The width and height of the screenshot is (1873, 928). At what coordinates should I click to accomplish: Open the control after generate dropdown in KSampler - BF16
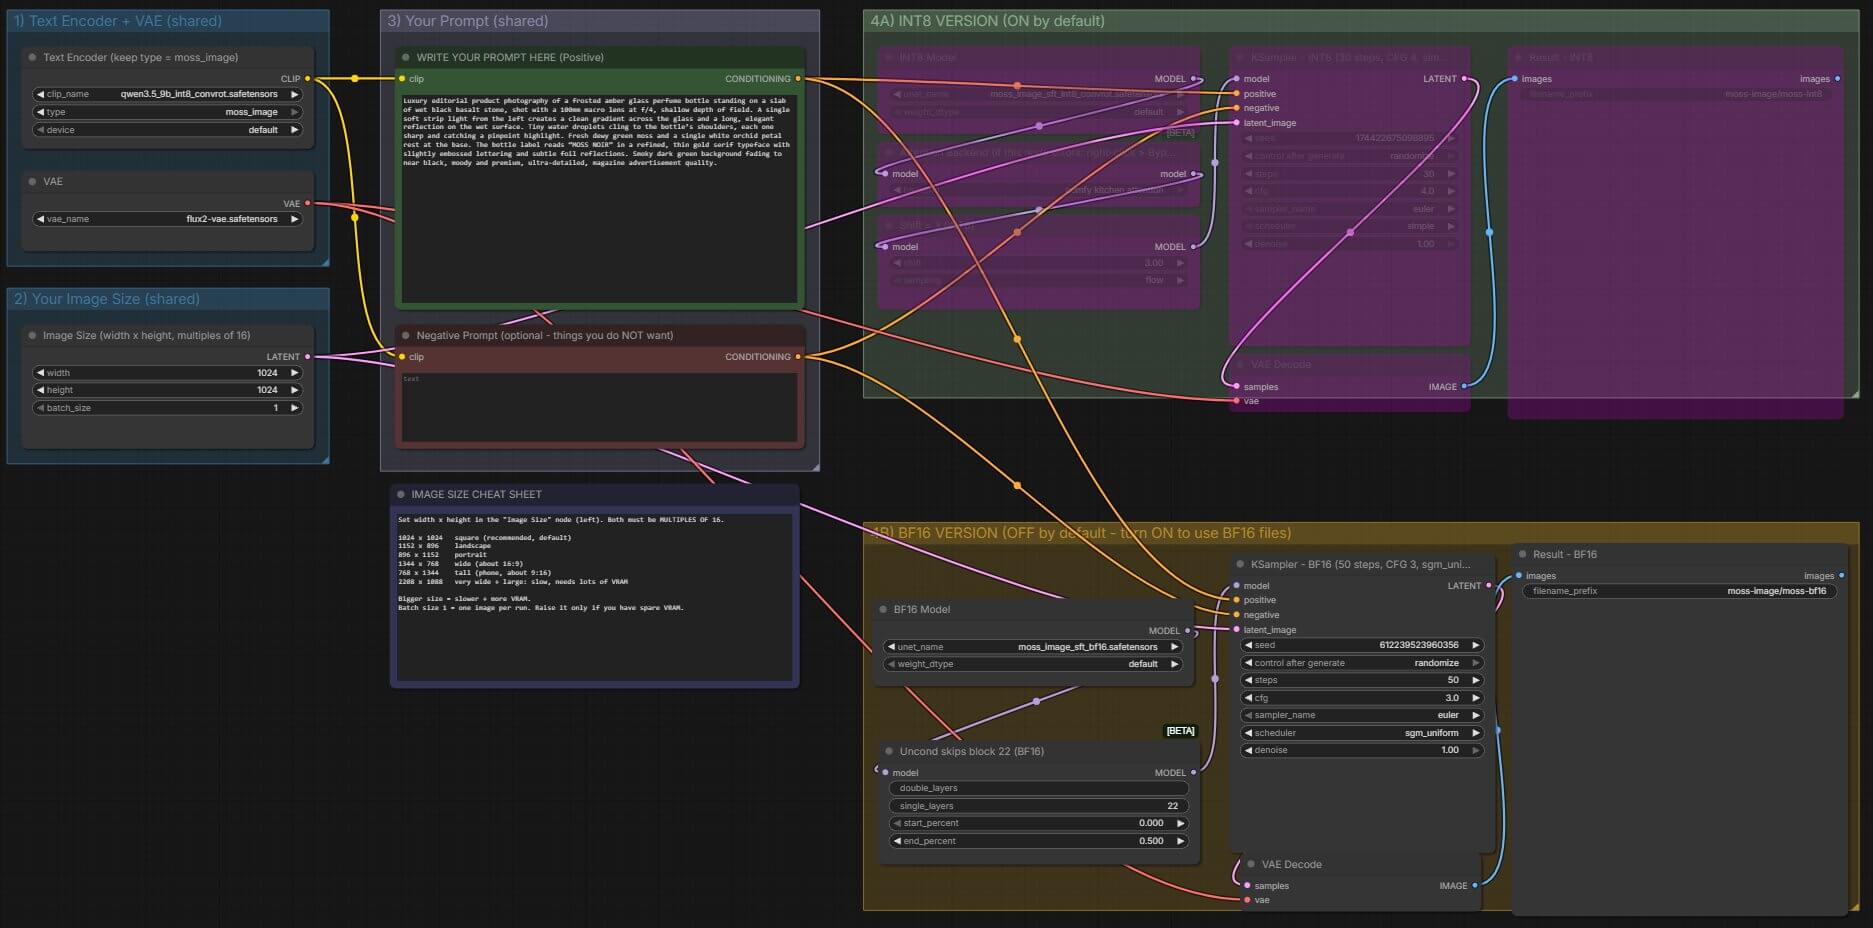point(1362,663)
